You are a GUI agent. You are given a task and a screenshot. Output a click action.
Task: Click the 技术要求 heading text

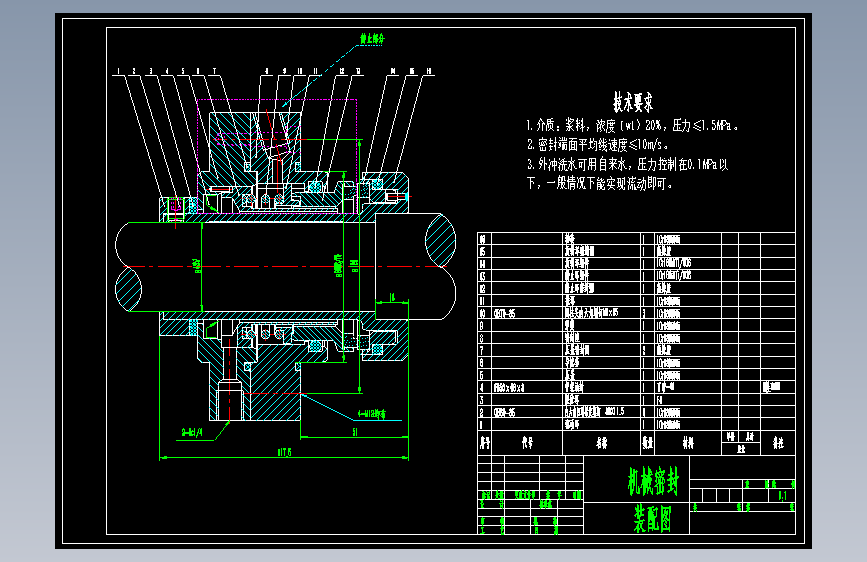click(x=633, y=102)
